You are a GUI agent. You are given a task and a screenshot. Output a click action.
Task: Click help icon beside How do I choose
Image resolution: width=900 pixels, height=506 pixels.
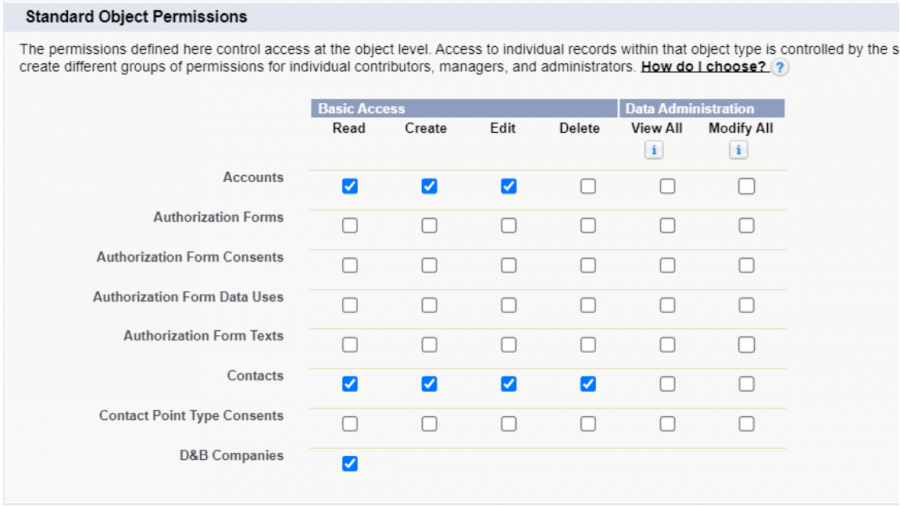pyautogui.click(x=780, y=67)
